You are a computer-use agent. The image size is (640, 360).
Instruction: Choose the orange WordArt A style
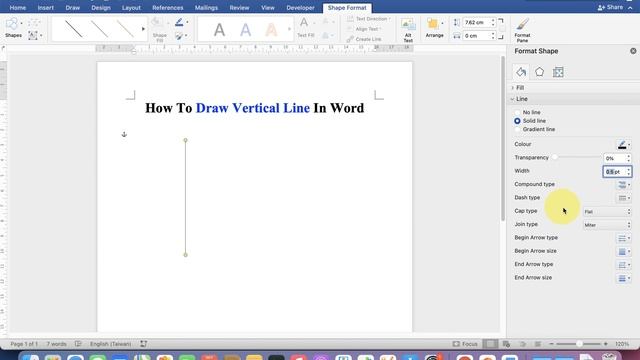pos(271,30)
